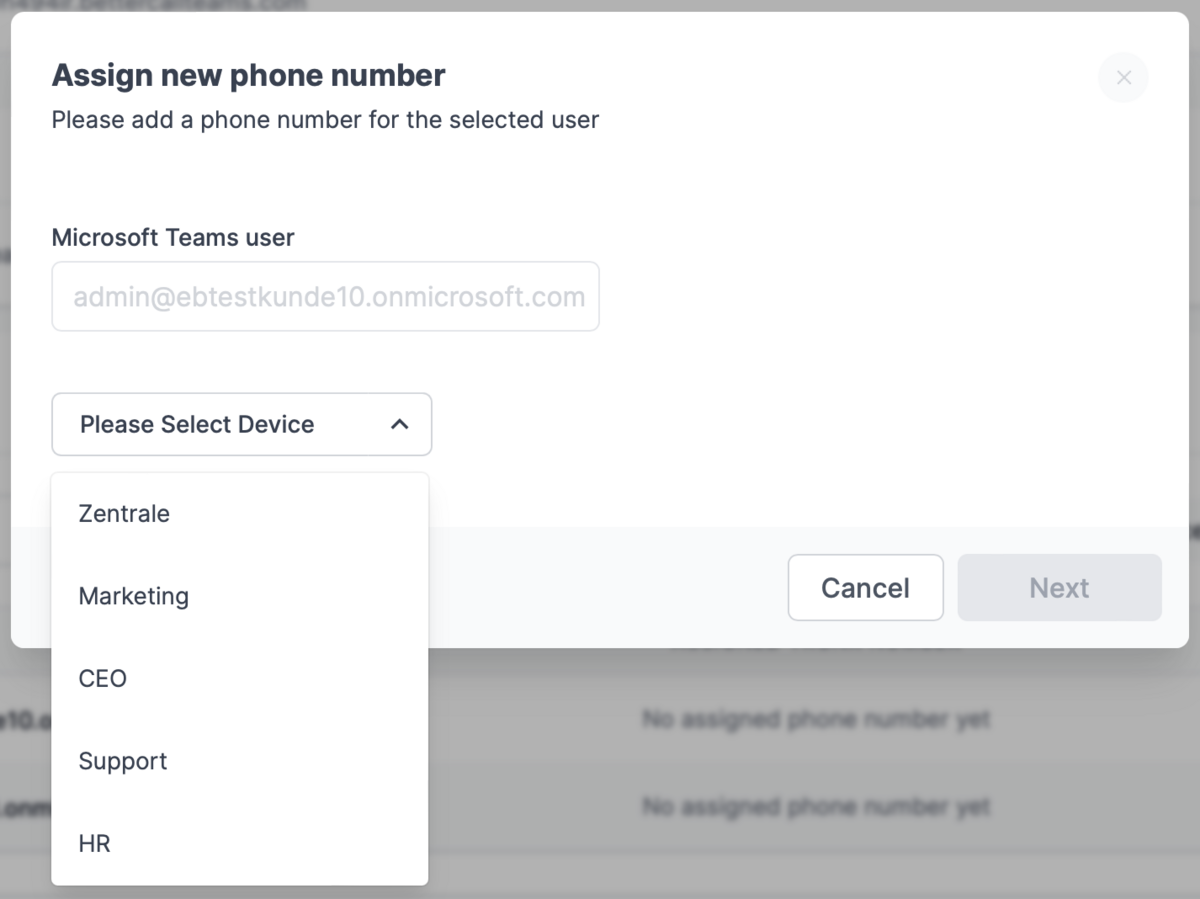The width and height of the screenshot is (1200, 899).
Task: Pick the CEO device option
Action: click(x=103, y=679)
